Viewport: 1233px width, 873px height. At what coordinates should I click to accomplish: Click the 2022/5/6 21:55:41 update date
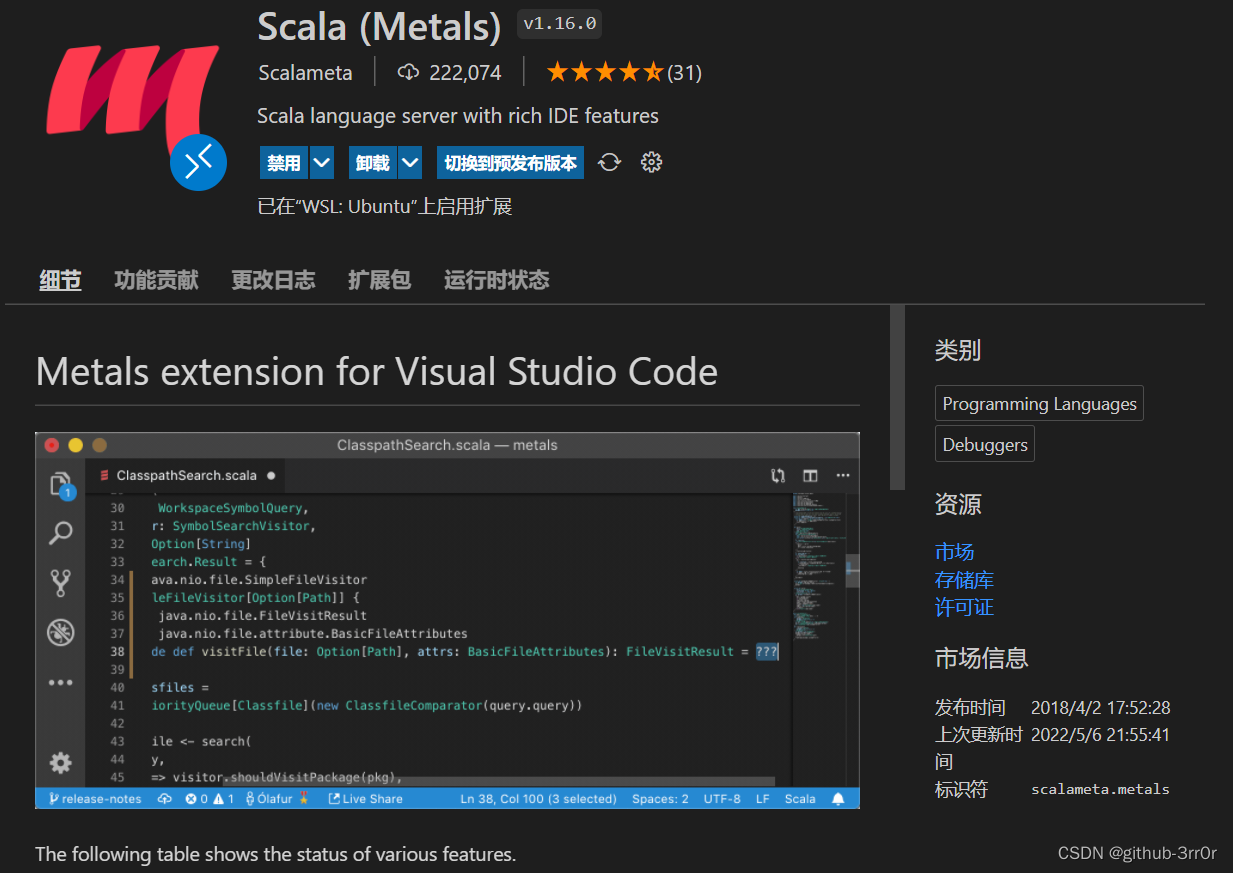pos(1100,735)
